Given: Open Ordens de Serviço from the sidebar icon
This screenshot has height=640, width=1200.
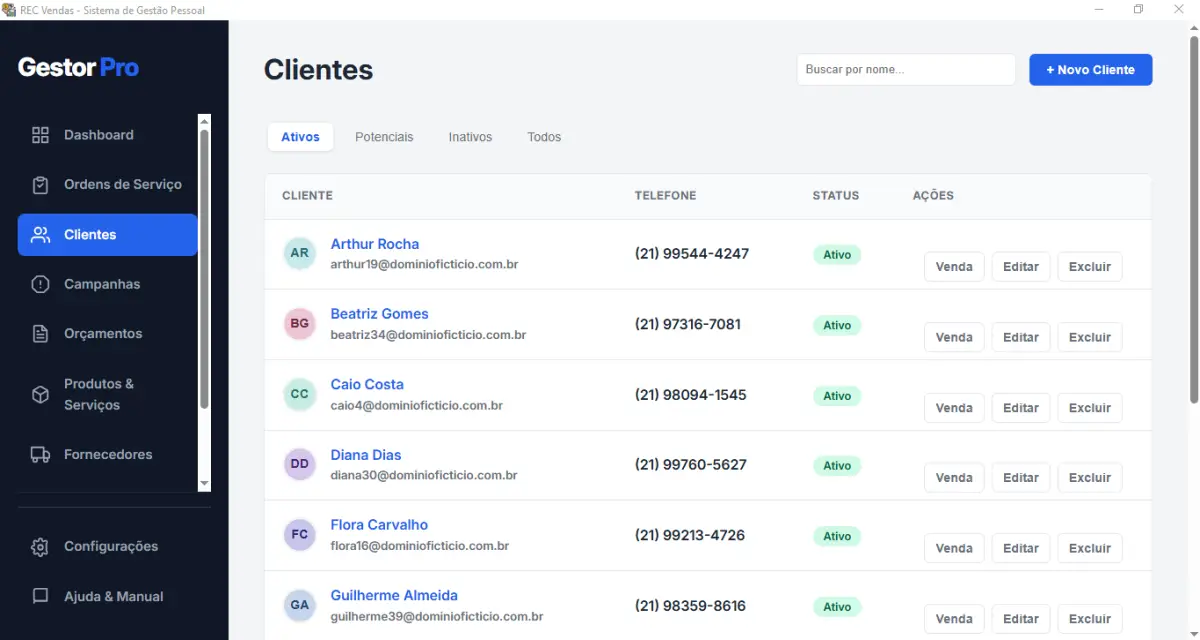Looking at the screenshot, I should 40,184.
